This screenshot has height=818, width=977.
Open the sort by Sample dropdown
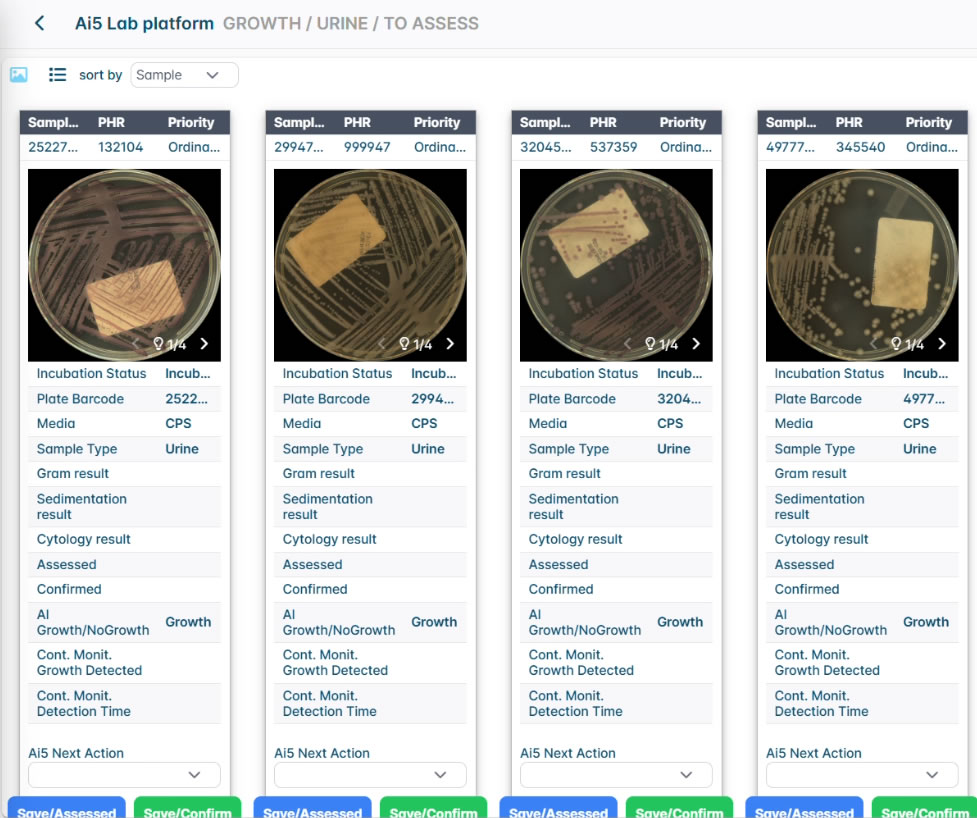[184, 75]
